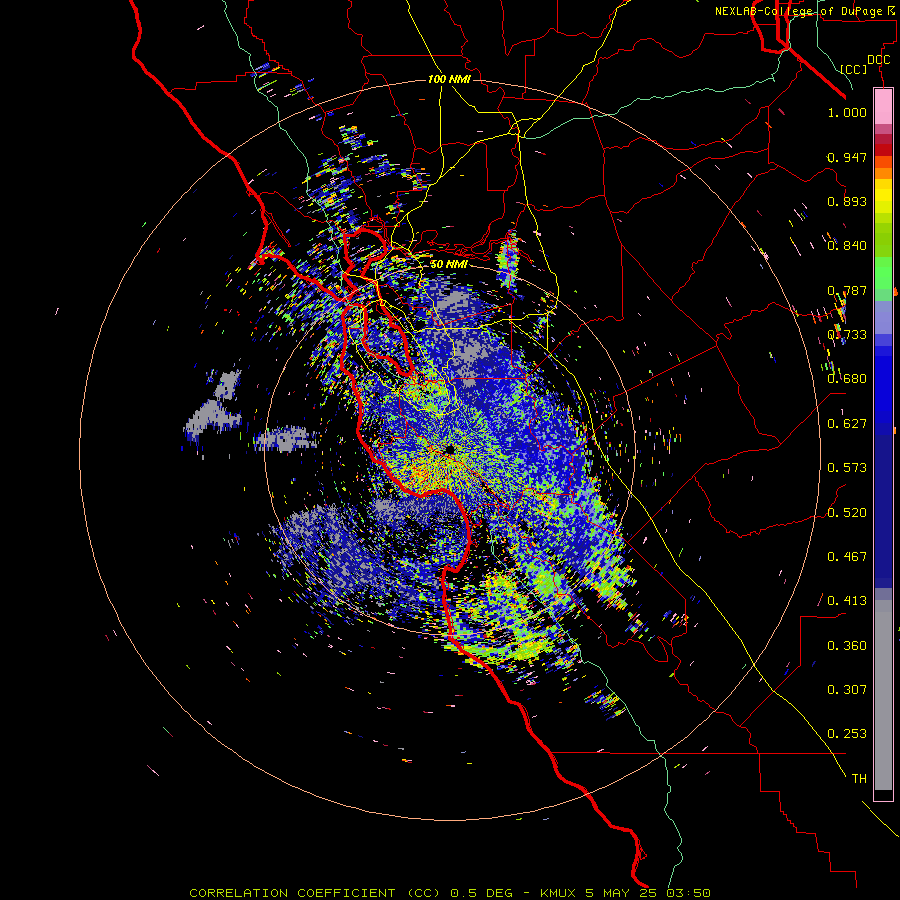Select the 1.000 value on the scale
This screenshot has height=900, width=900.
pos(847,112)
